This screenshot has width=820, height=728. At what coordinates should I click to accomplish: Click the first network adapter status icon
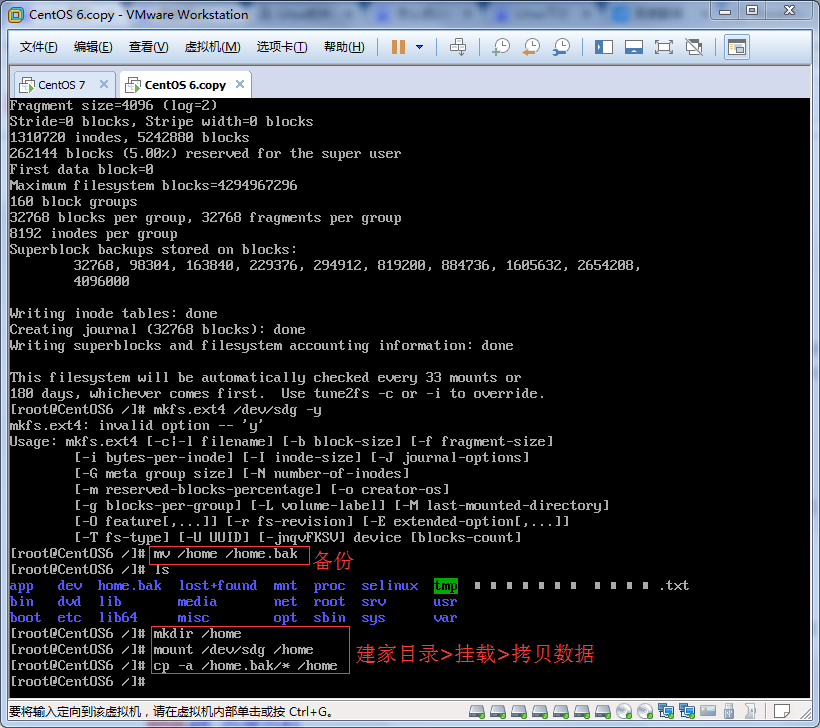click(x=666, y=711)
